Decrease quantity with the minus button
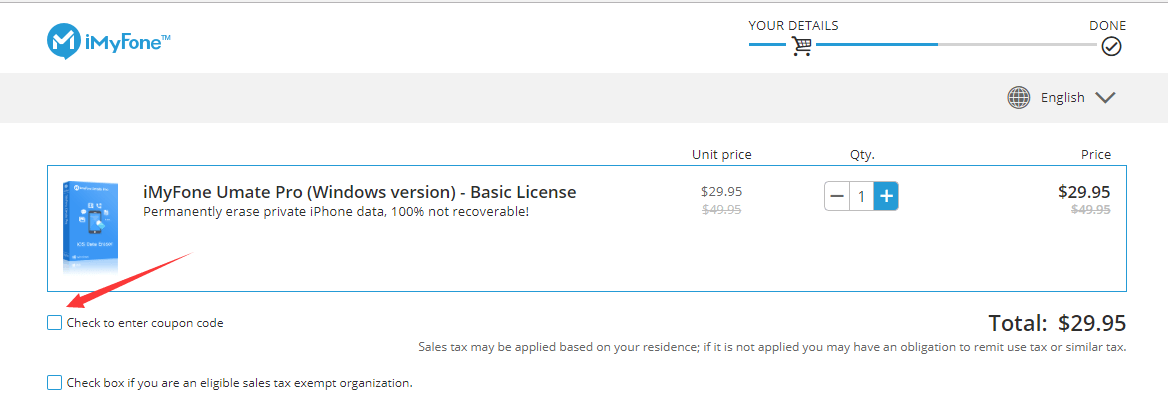 [x=837, y=196]
